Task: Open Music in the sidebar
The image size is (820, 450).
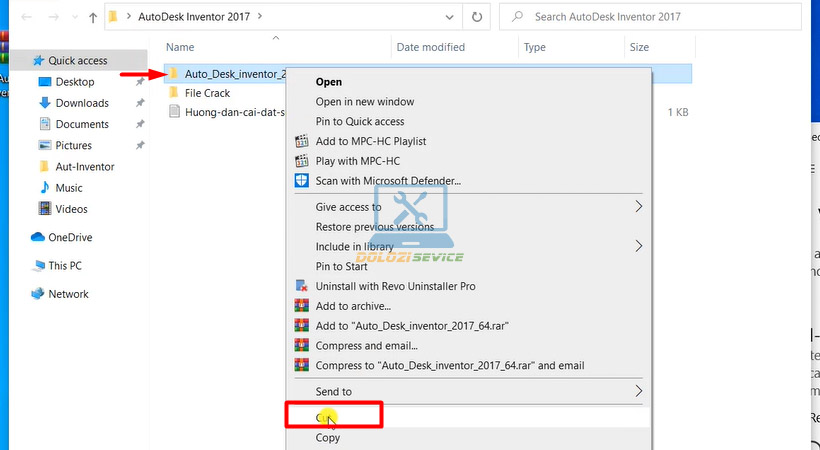Action: coord(69,188)
